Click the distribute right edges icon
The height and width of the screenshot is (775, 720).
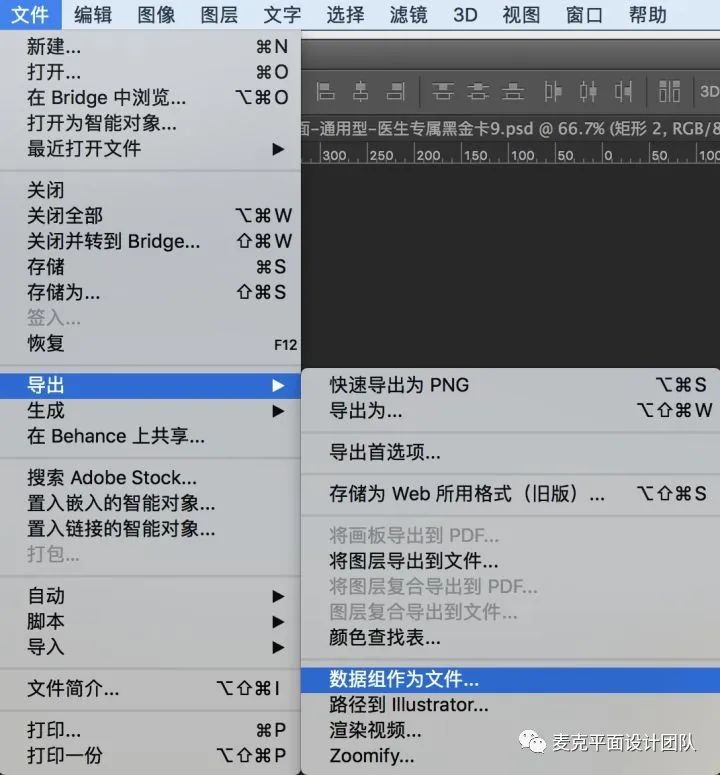(x=624, y=91)
